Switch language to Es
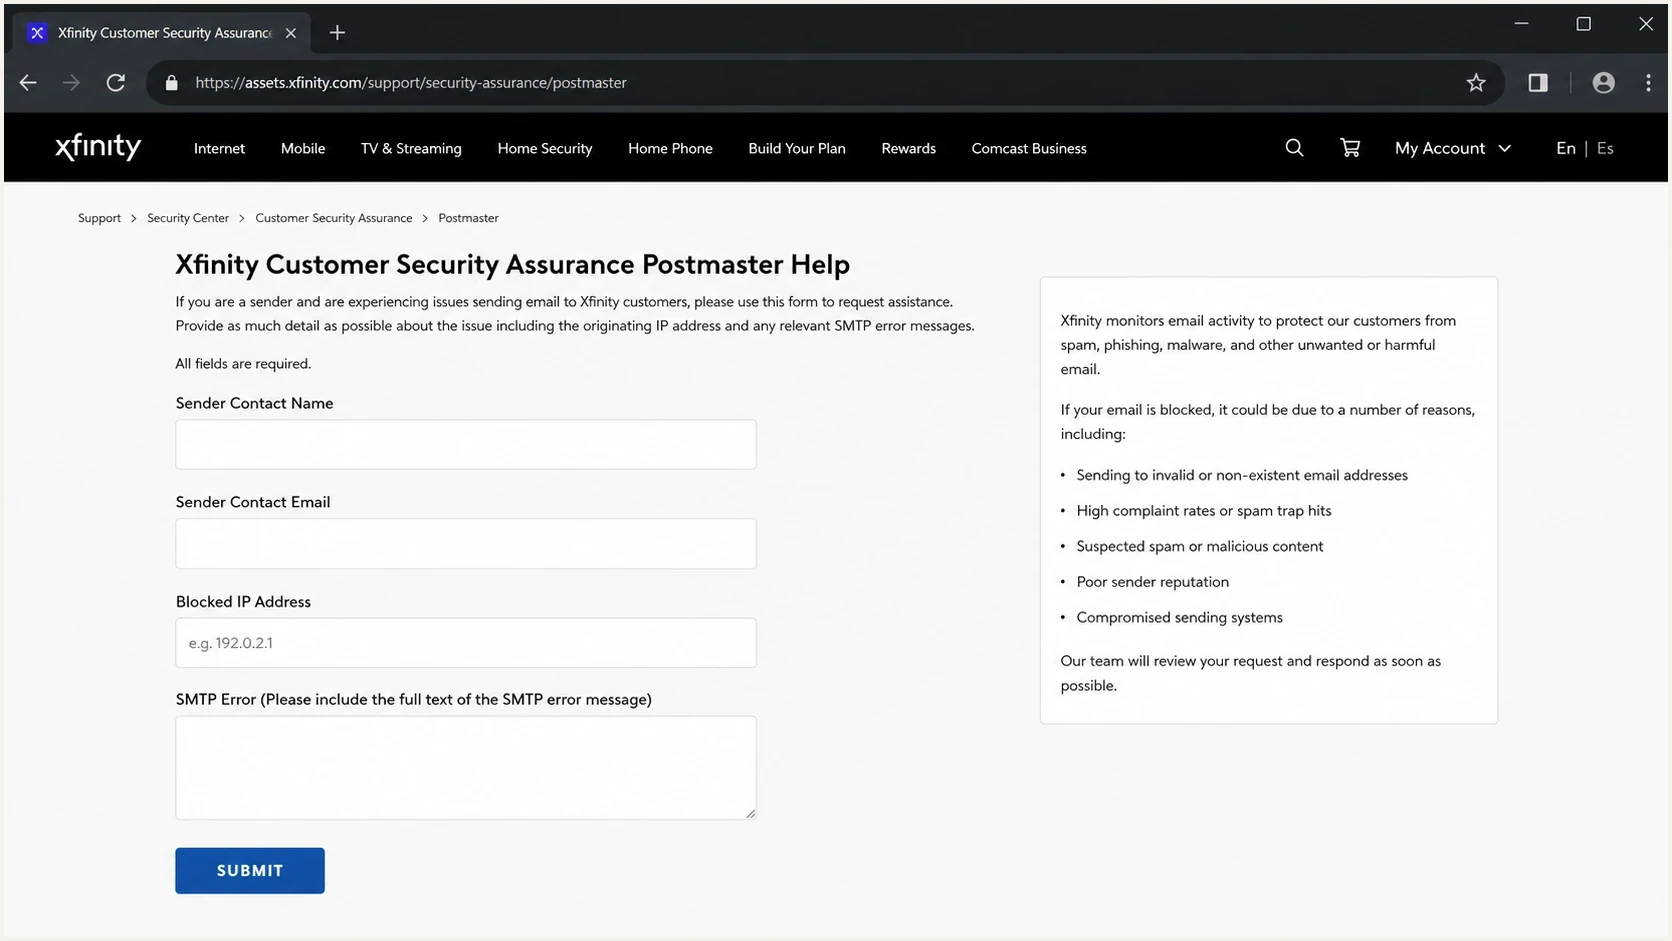The image size is (1672, 941). point(1605,148)
